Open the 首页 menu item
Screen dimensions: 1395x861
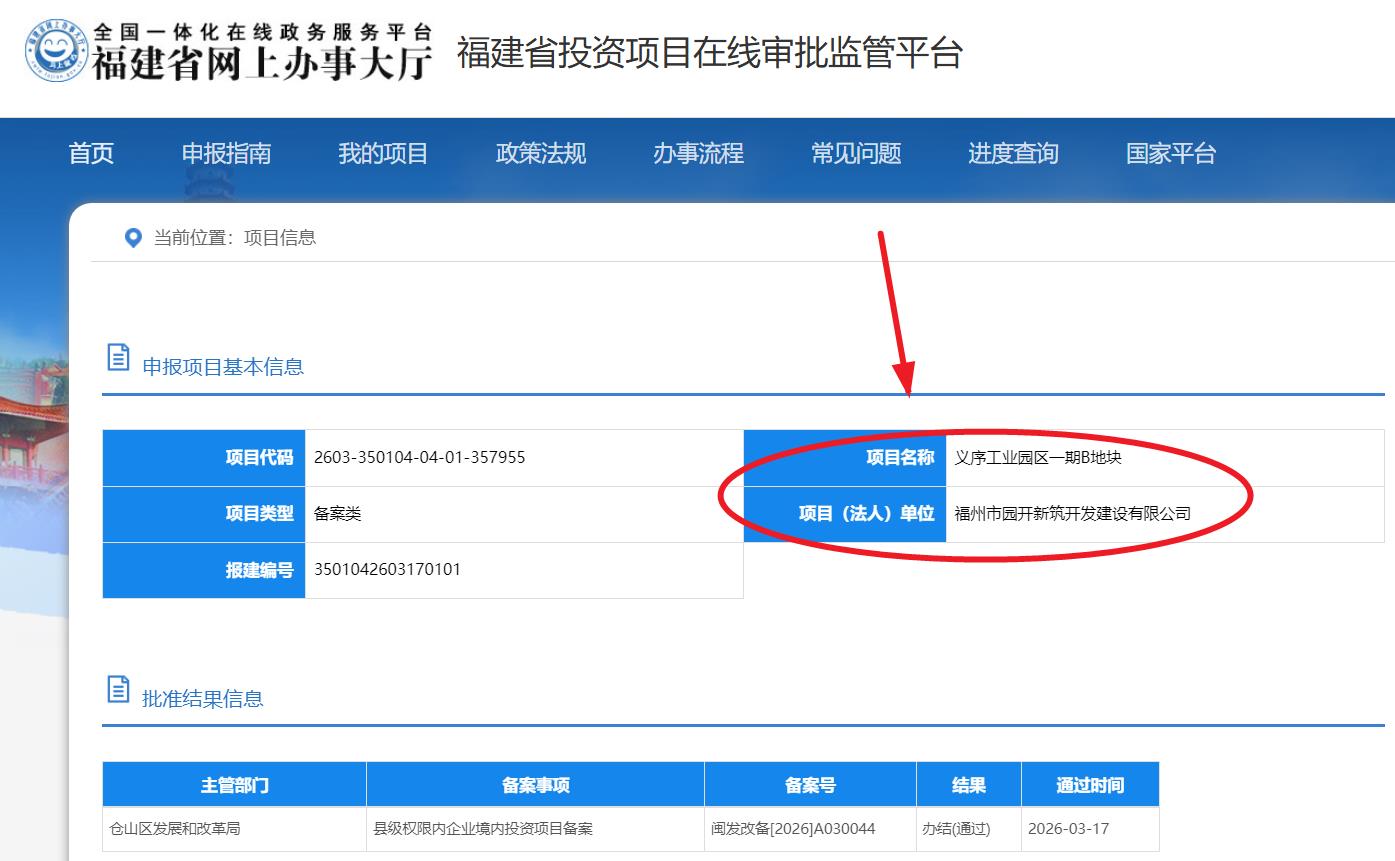point(91,154)
